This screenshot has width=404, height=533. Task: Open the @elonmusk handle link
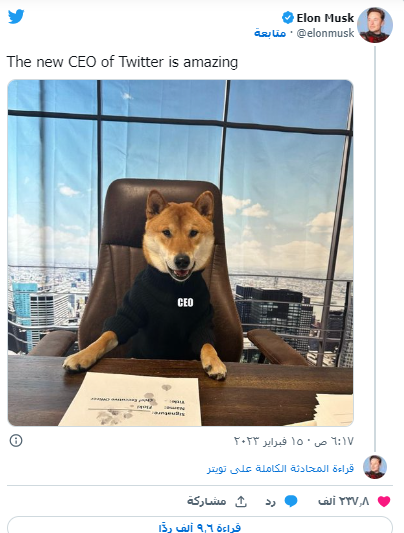325,33
